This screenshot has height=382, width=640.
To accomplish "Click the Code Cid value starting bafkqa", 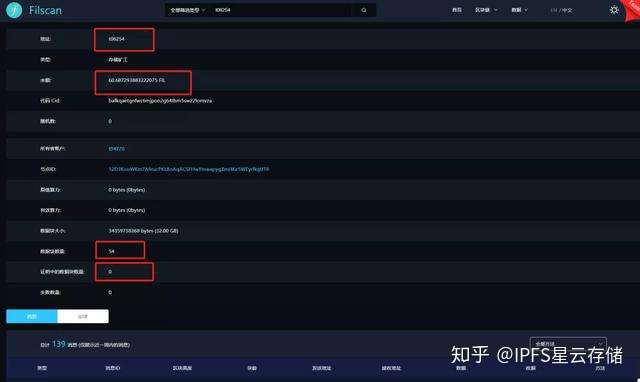I will (x=160, y=100).
